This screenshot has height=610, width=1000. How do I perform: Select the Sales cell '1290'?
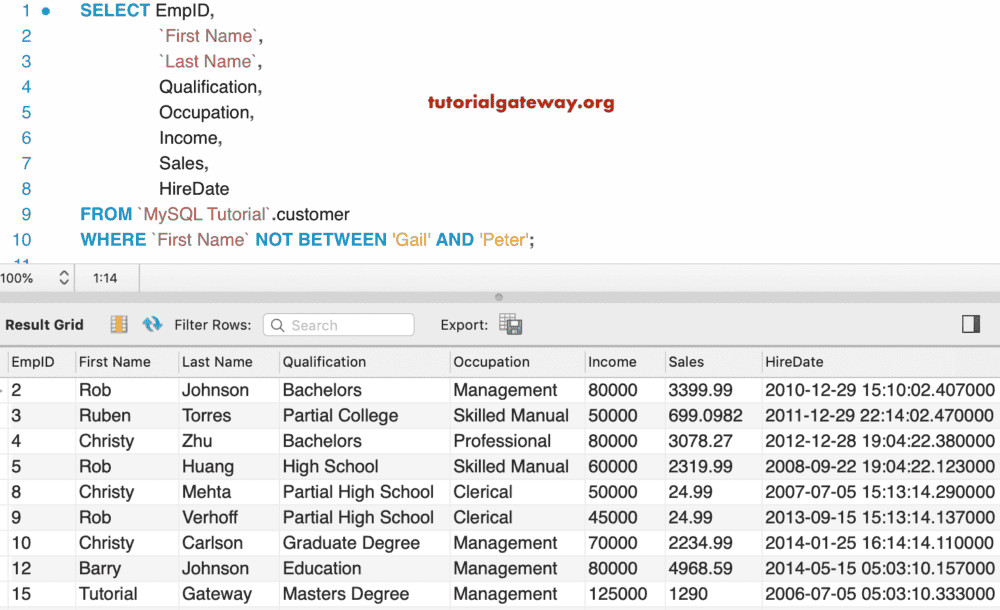pyautogui.click(x=688, y=594)
